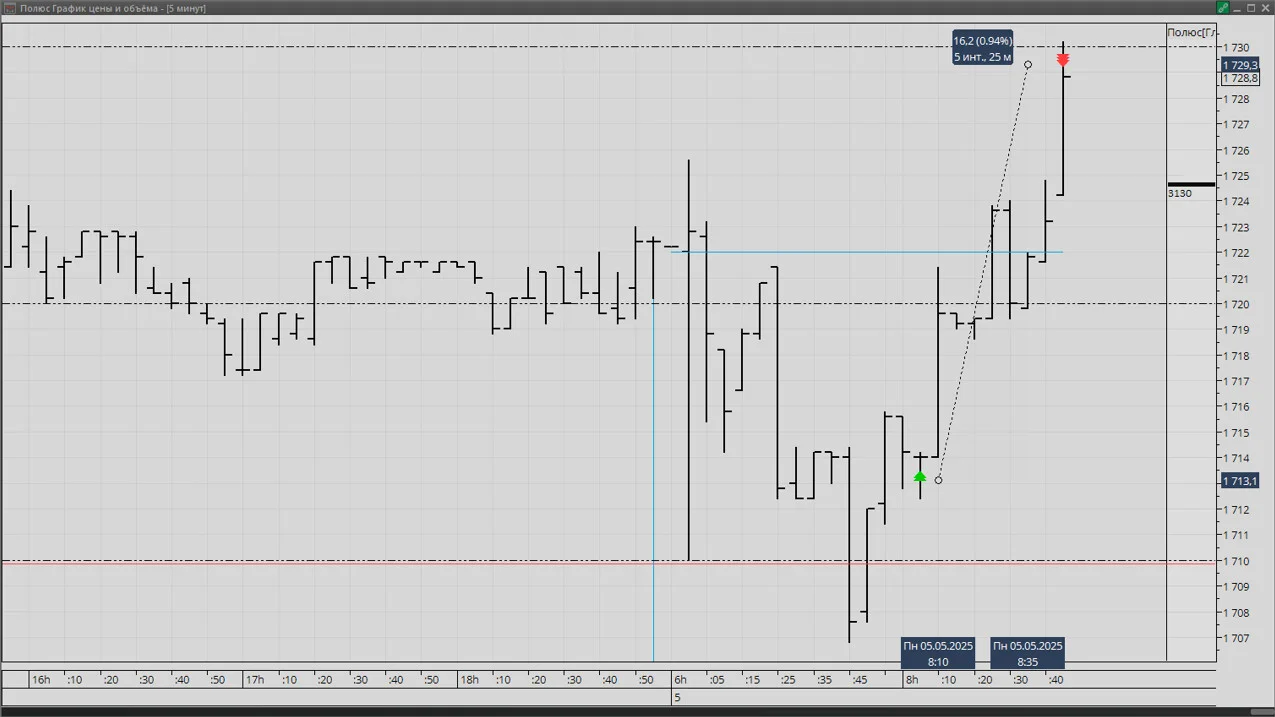Click the green link icon in title bar
The width and height of the screenshot is (1275, 717).
(1222, 8)
